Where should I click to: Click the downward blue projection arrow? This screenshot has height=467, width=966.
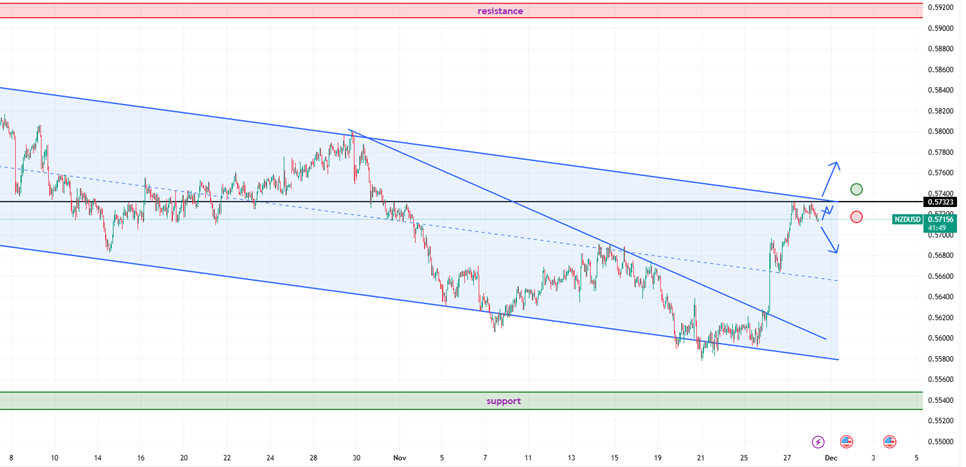click(830, 238)
